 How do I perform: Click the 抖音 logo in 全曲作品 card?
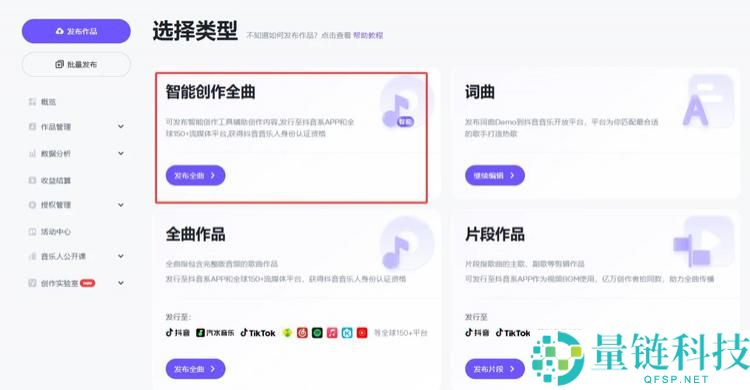(177, 333)
